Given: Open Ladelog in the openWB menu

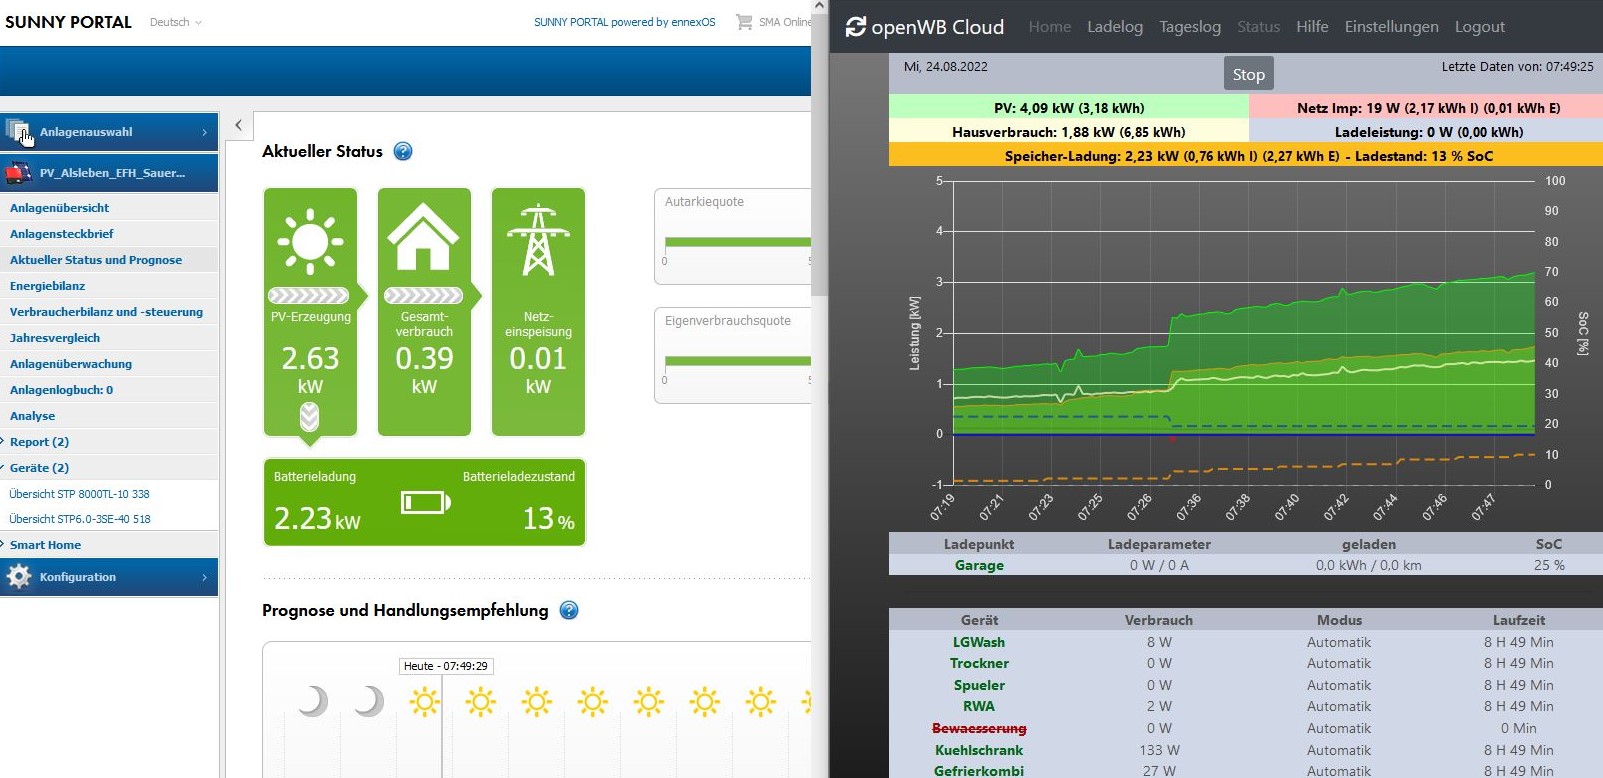Looking at the screenshot, I should (1114, 27).
